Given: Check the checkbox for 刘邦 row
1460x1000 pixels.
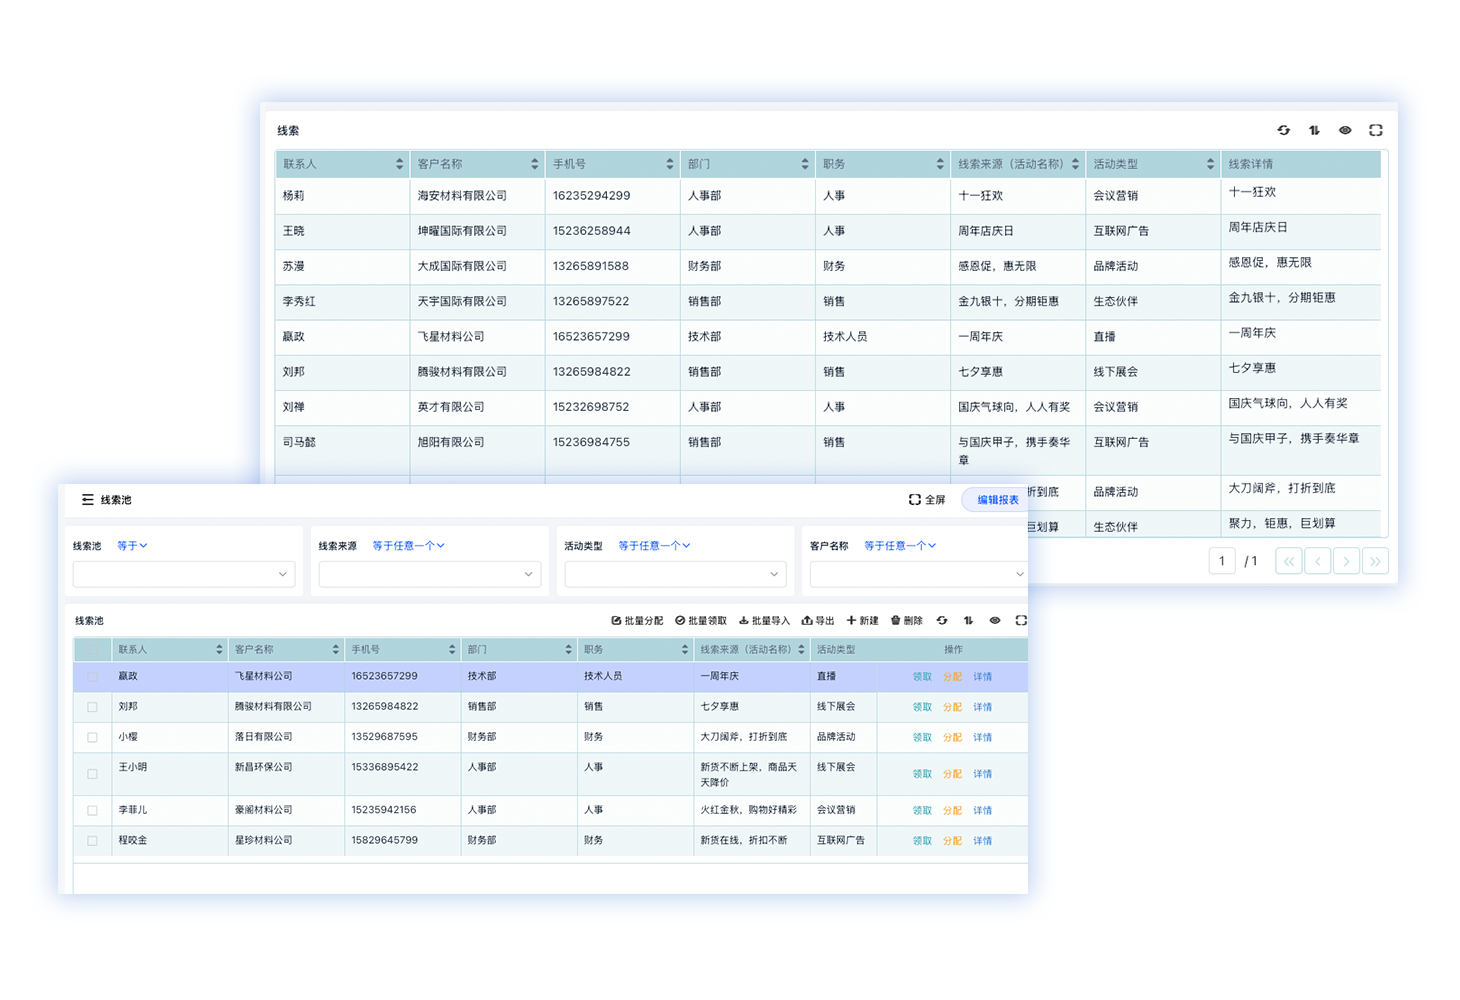Looking at the screenshot, I should (92, 707).
